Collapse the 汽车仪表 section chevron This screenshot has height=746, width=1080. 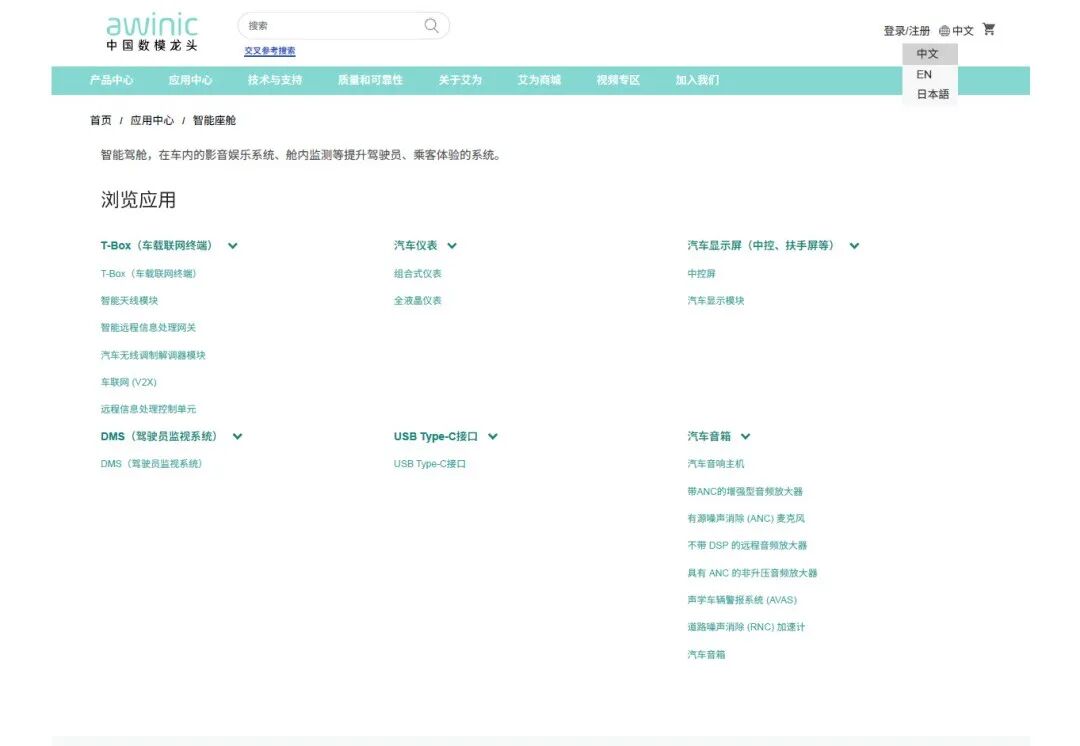click(452, 246)
